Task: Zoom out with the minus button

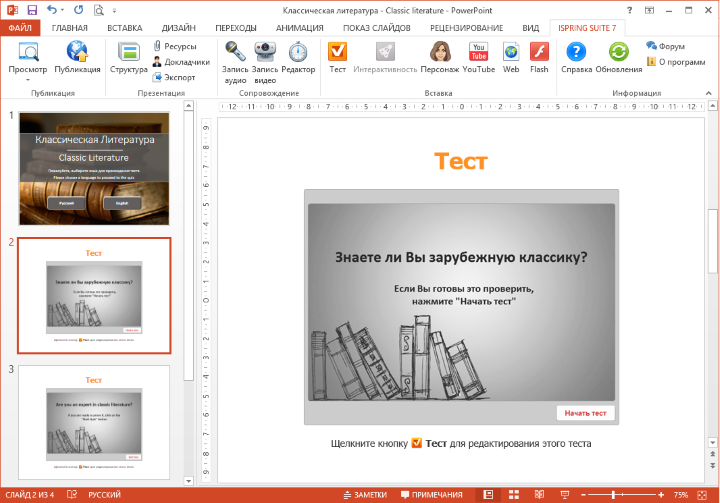Action: (583, 495)
